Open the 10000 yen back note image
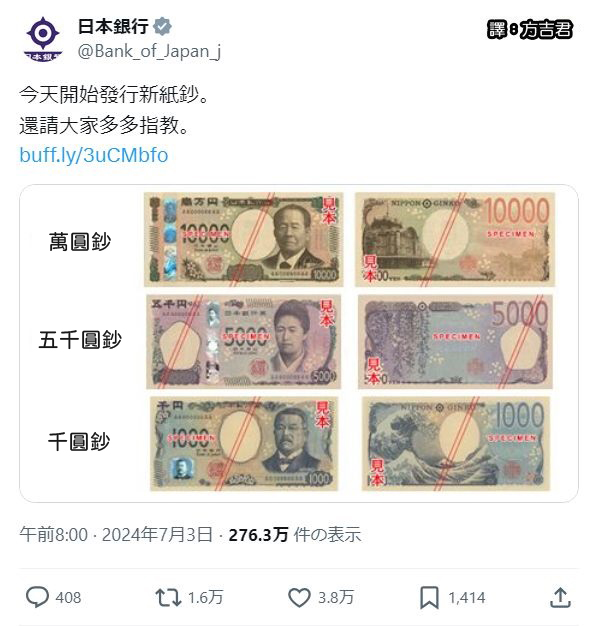 455,239
